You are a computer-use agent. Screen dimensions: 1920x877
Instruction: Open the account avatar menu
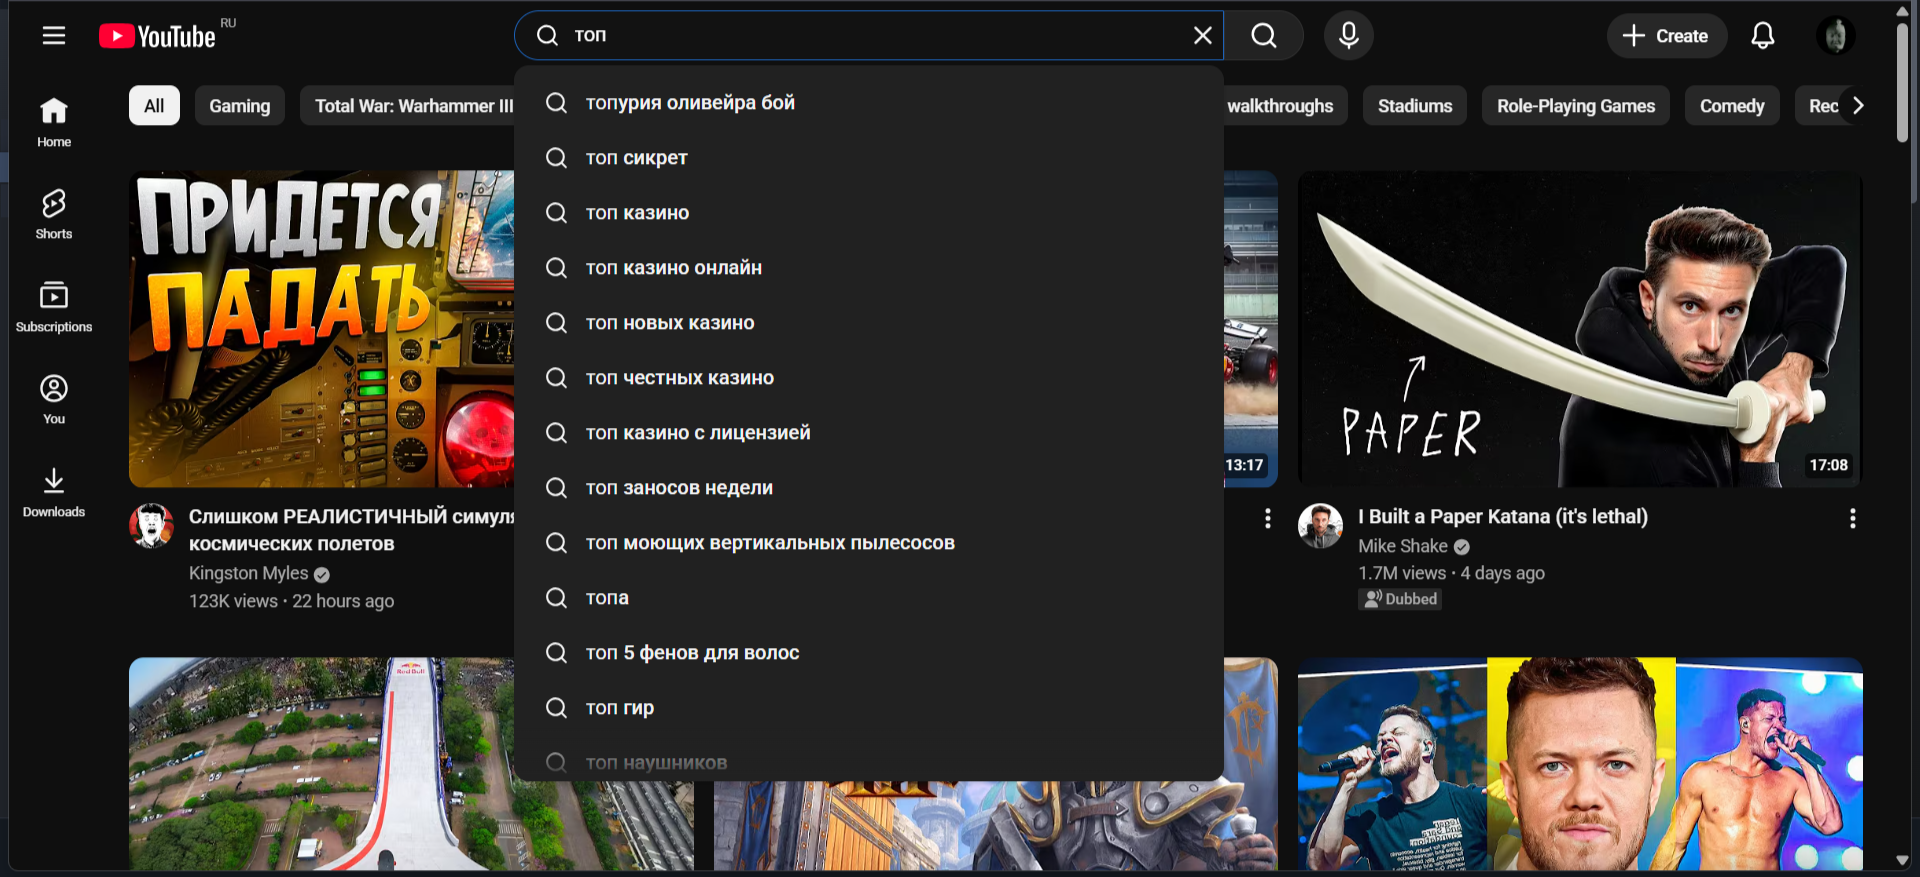point(1835,36)
